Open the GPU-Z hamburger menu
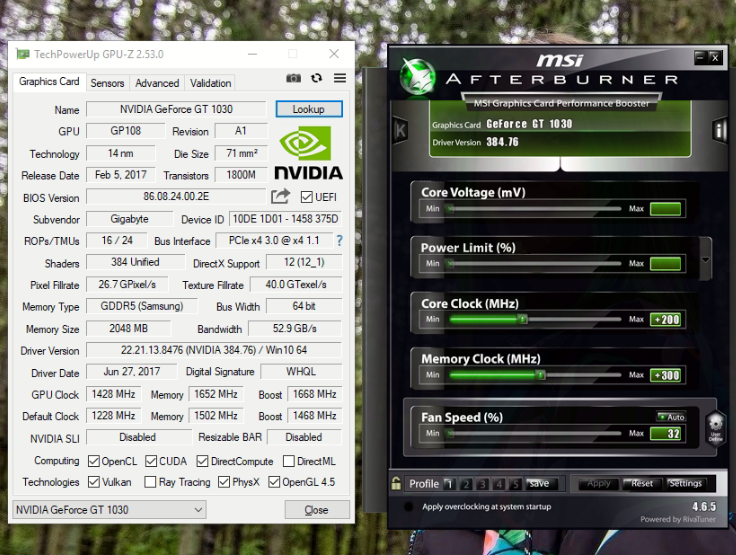This screenshot has width=736, height=555. point(340,78)
